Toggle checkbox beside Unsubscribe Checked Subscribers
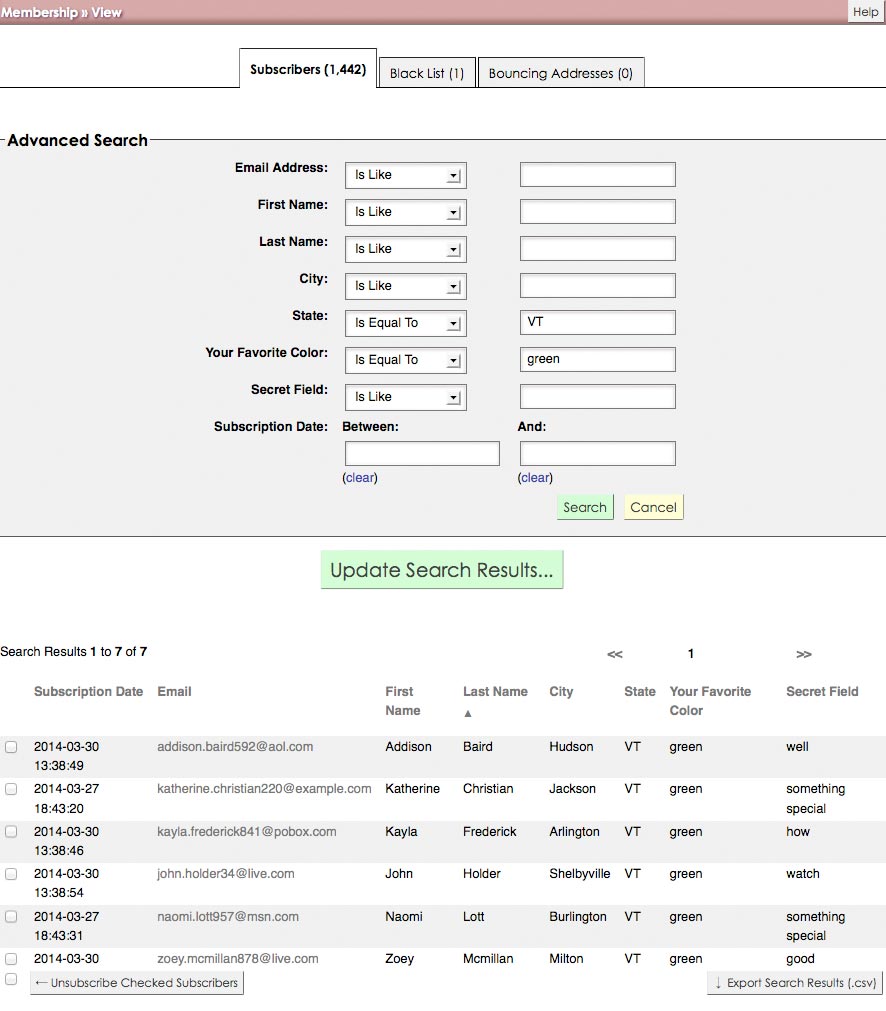 click(11, 979)
